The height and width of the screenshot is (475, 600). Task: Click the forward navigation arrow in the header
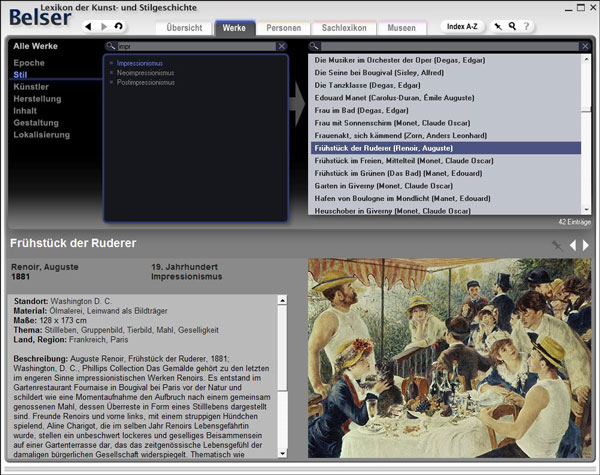pyautogui.click(x=104, y=26)
